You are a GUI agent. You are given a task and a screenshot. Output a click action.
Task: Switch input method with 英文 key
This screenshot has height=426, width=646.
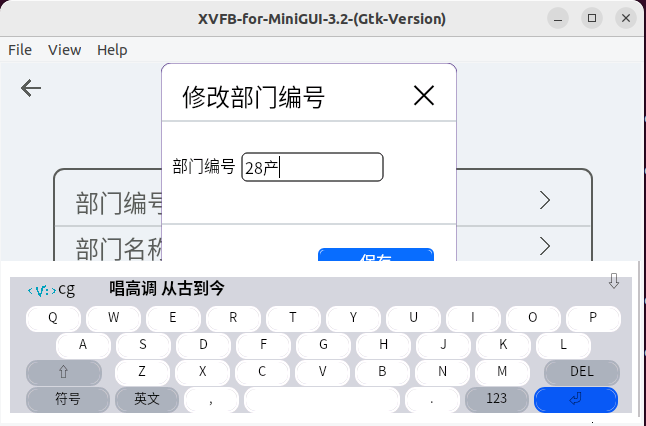pos(147,399)
